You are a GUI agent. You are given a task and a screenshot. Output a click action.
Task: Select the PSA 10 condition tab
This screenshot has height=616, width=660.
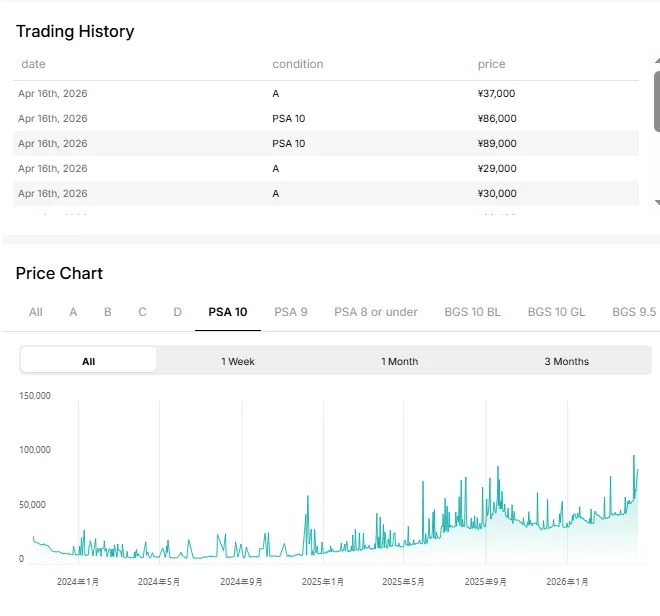[228, 312]
